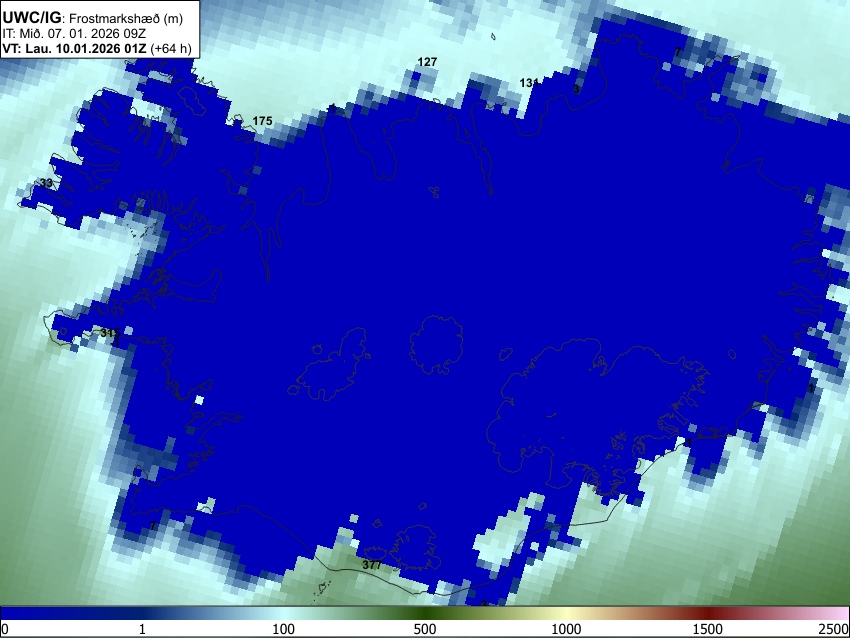Click the color scale label 500
The width and height of the screenshot is (850, 638).
tap(425, 629)
